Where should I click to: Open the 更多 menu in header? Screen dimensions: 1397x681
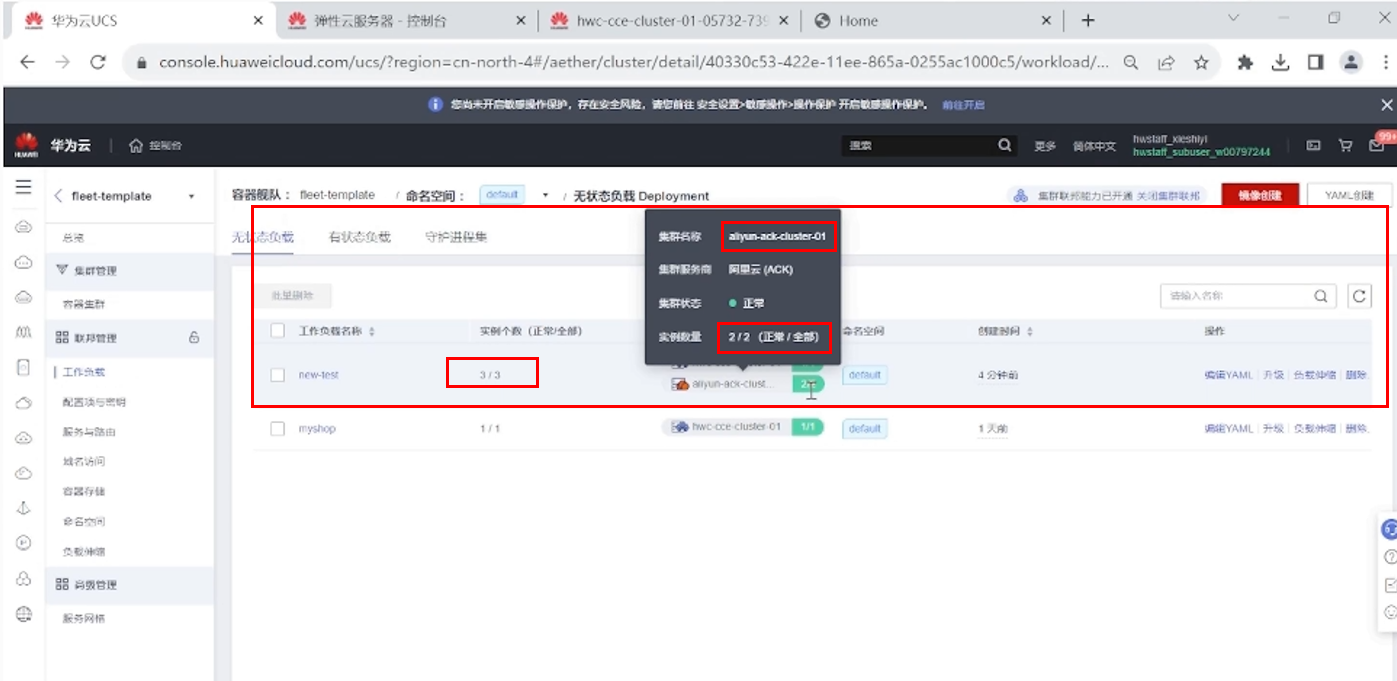[x=1045, y=146]
